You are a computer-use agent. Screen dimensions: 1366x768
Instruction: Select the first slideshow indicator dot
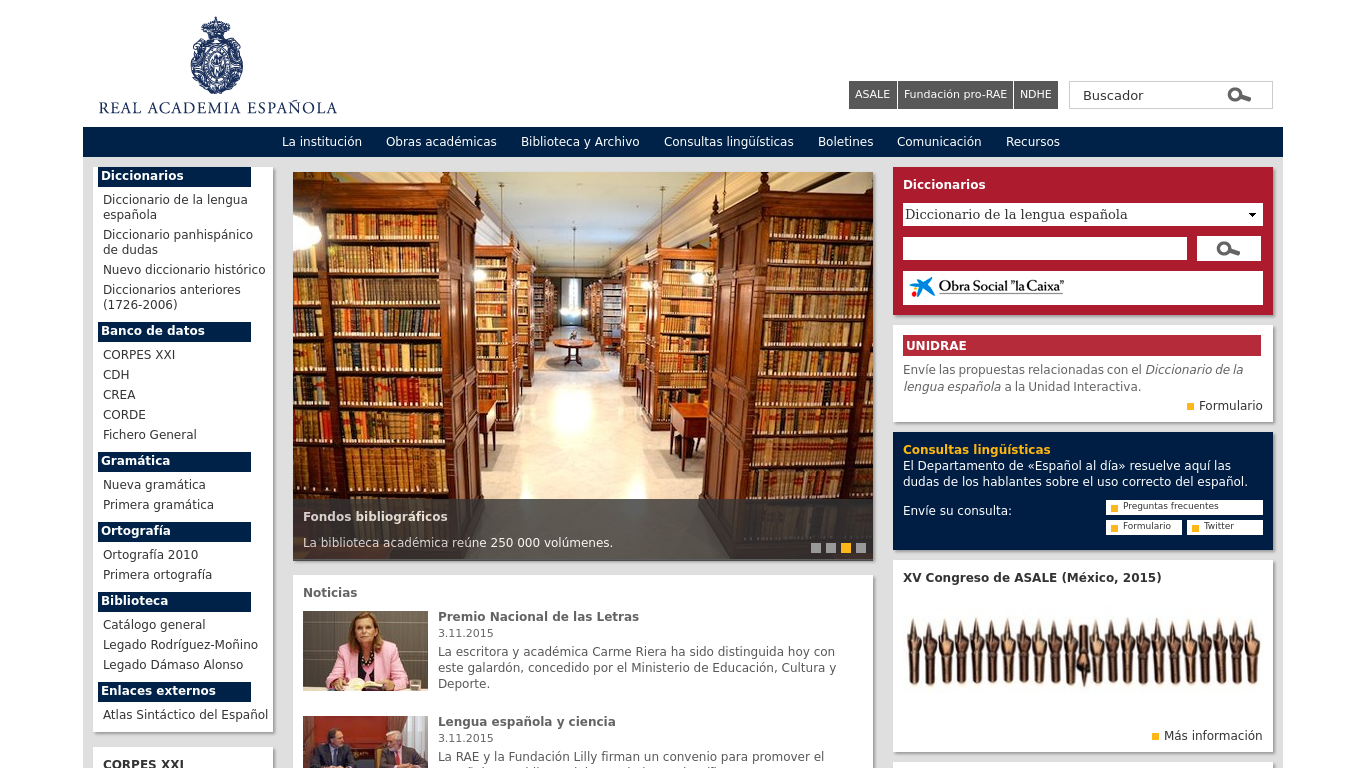pos(816,548)
